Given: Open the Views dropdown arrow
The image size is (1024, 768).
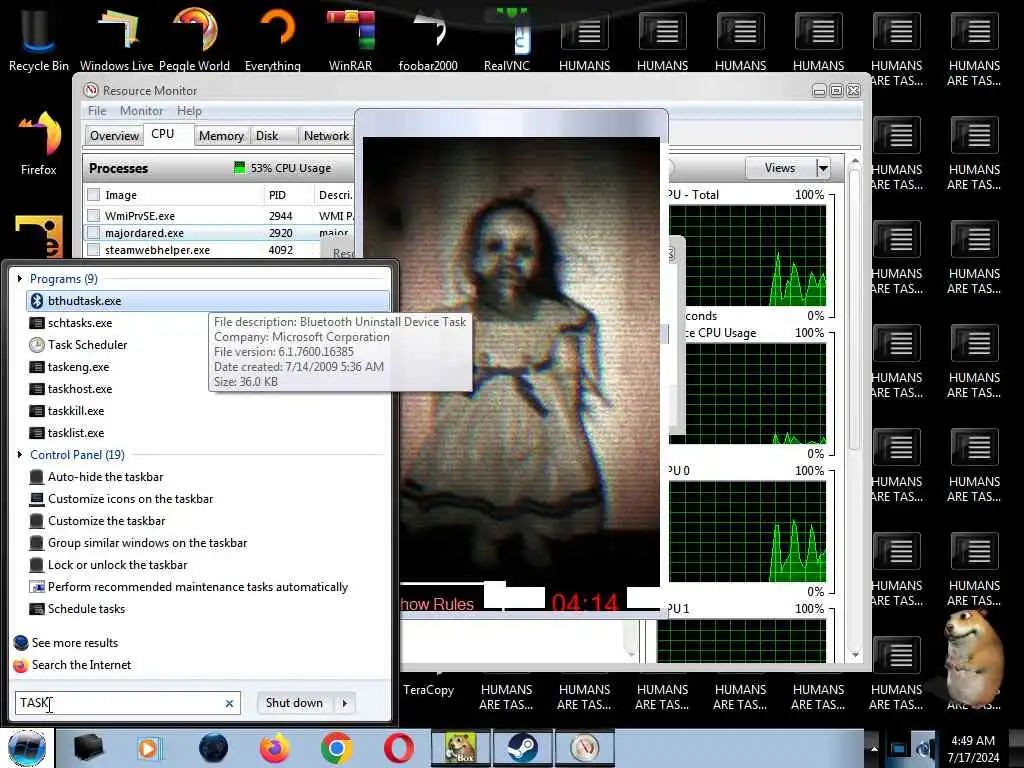Looking at the screenshot, I should tap(823, 168).
